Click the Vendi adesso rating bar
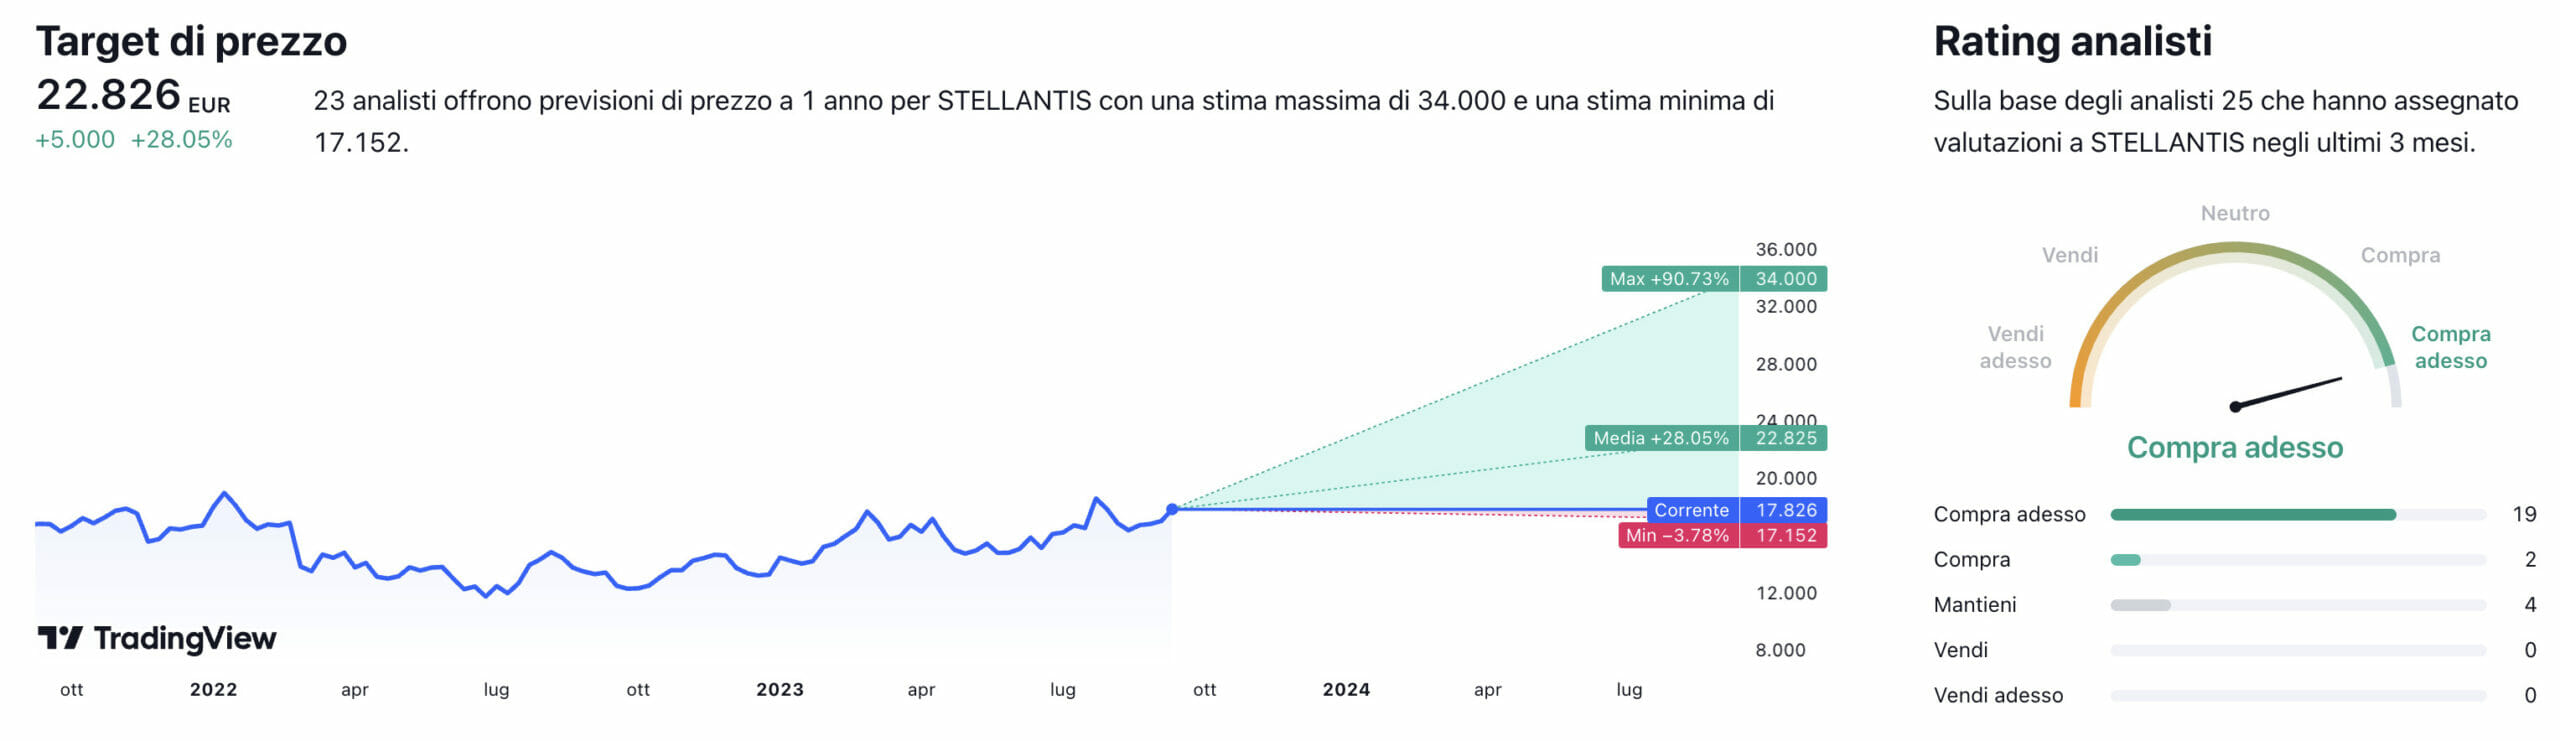 tap(2297, 695)
